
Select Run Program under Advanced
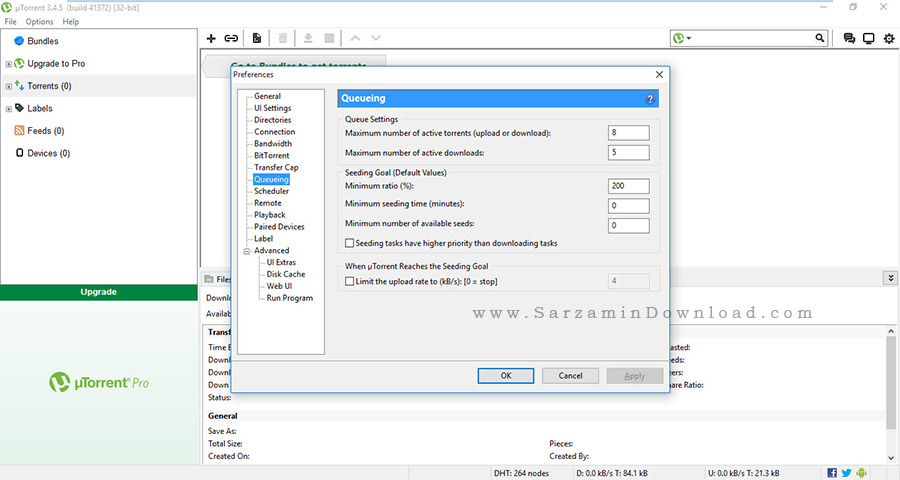click(x=290, y=298)
